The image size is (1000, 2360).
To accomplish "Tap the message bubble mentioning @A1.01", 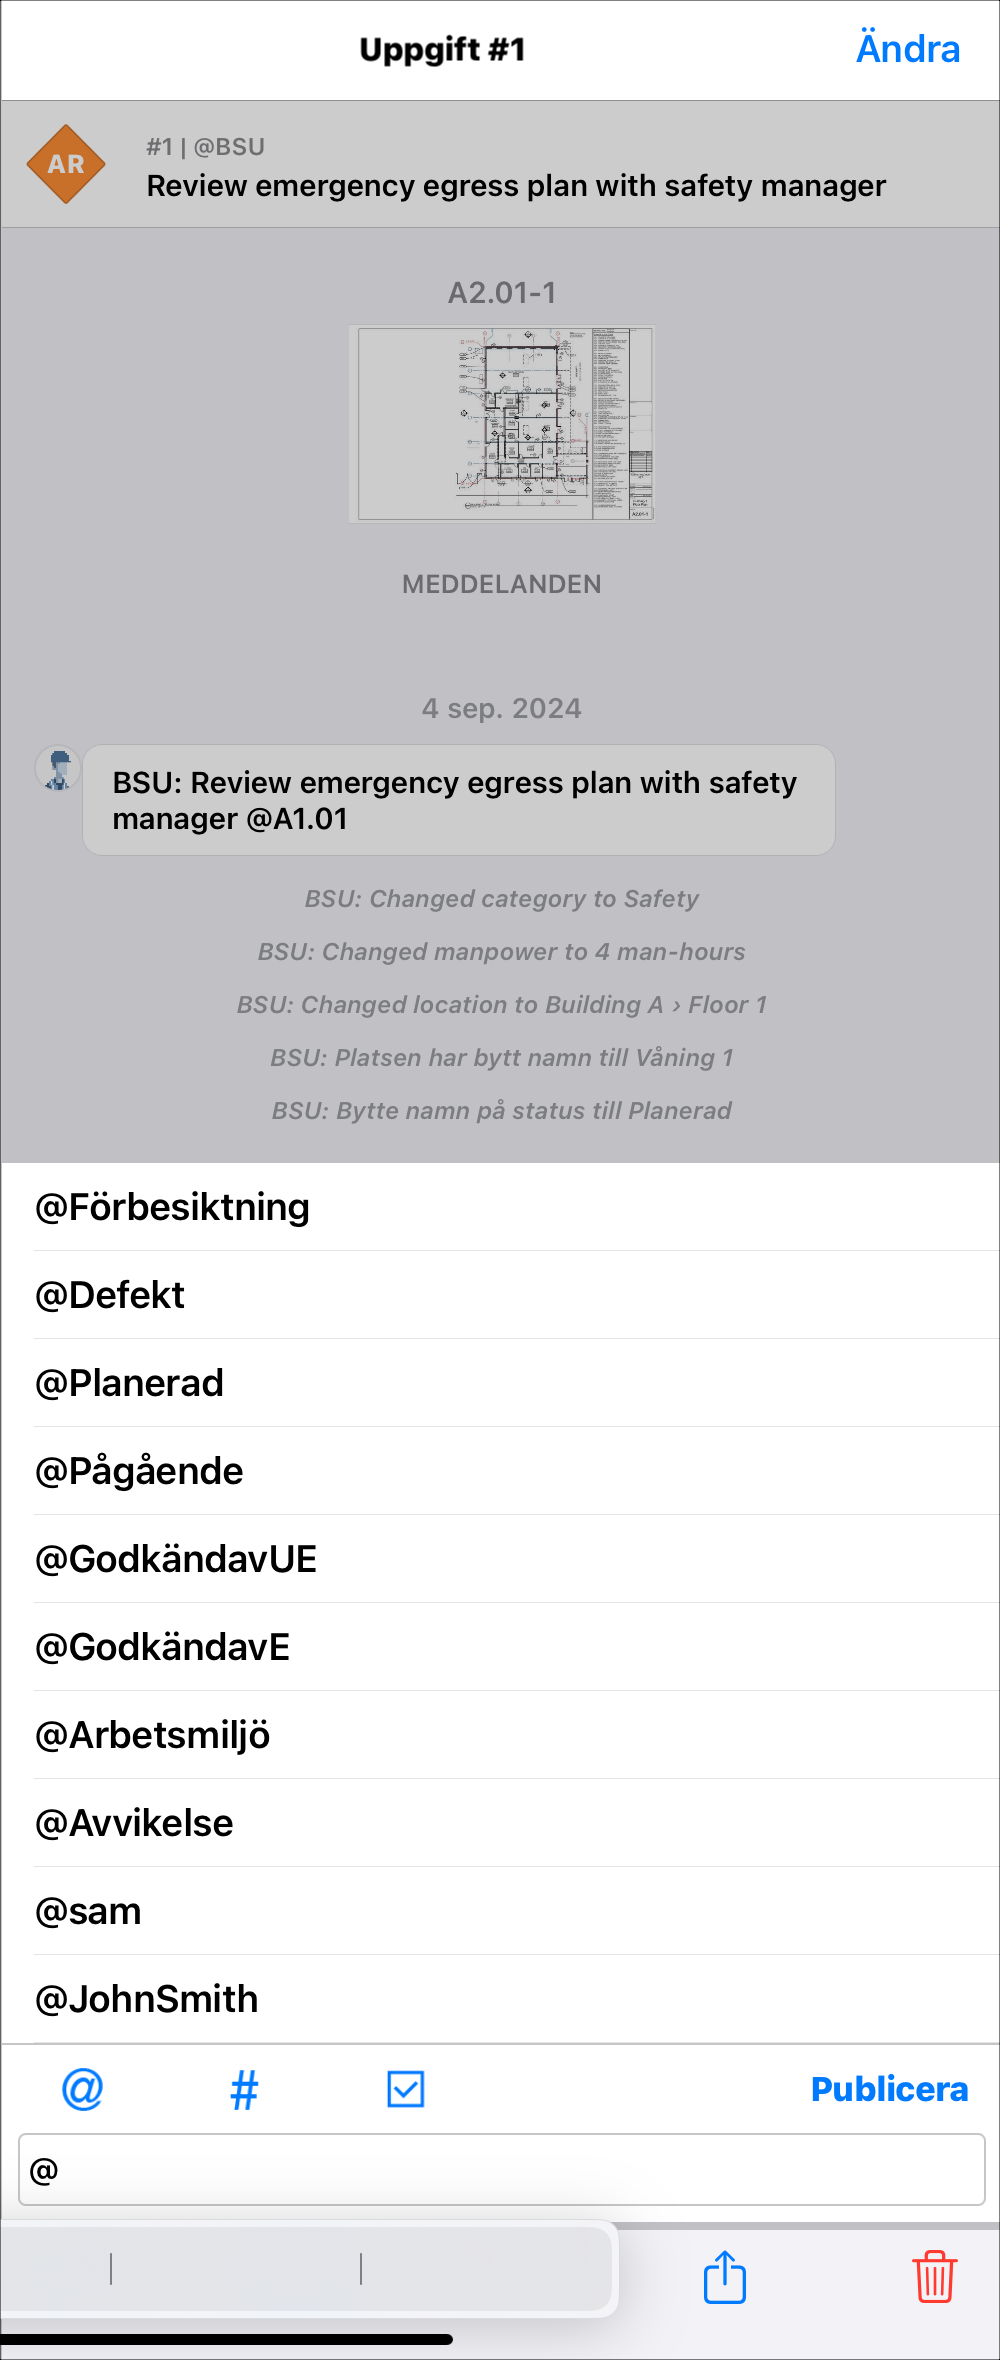I will (x=458, y=800).
